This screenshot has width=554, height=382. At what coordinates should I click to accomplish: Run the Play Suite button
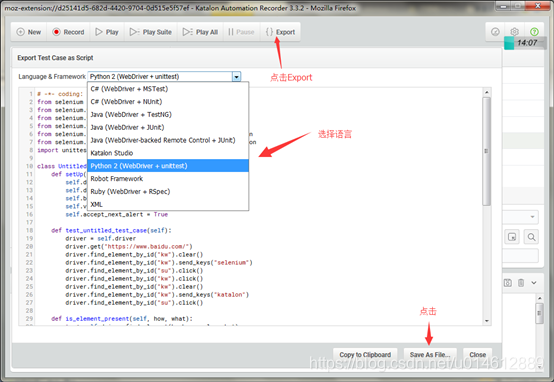tap(151, 32)
